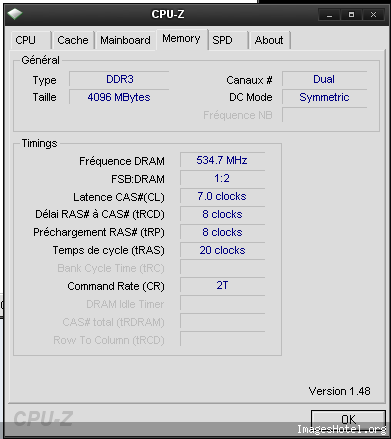The width and height of the screenshot is (391, 439).
Task: Click the 534.7 MHz DRAM frequency value
Action: click(x=222, y=160)
